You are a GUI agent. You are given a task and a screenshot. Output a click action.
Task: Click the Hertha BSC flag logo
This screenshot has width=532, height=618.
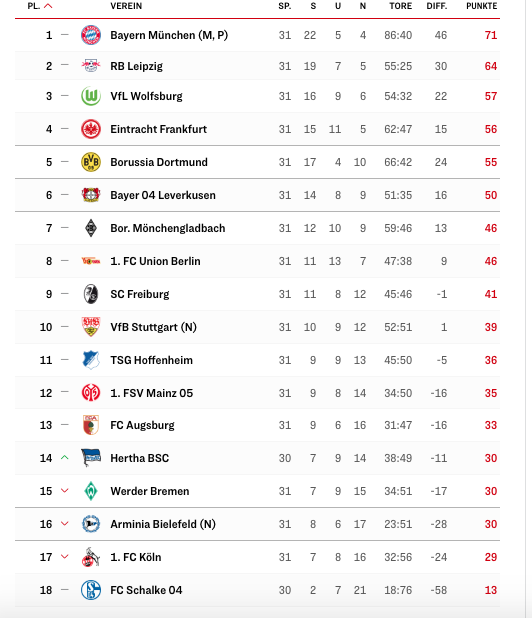tap(91, 458)
